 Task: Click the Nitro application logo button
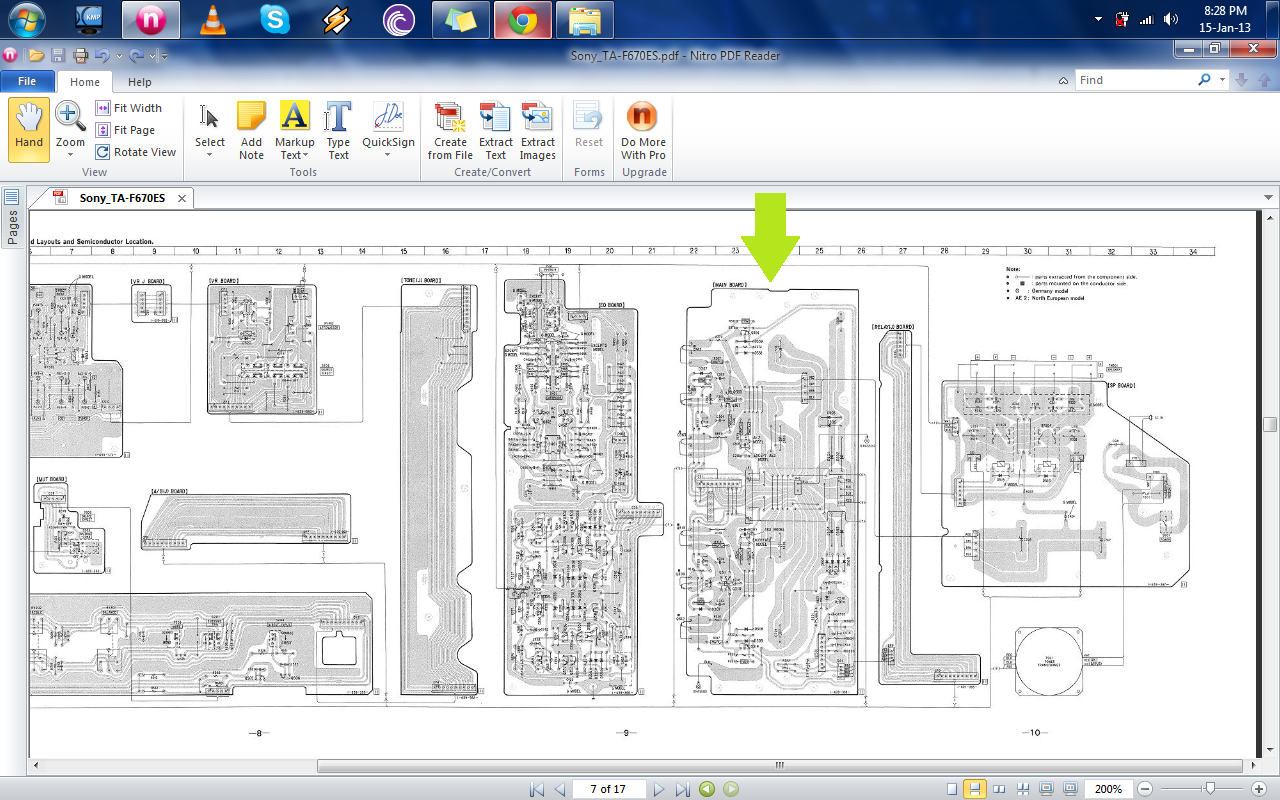point(10,56)
